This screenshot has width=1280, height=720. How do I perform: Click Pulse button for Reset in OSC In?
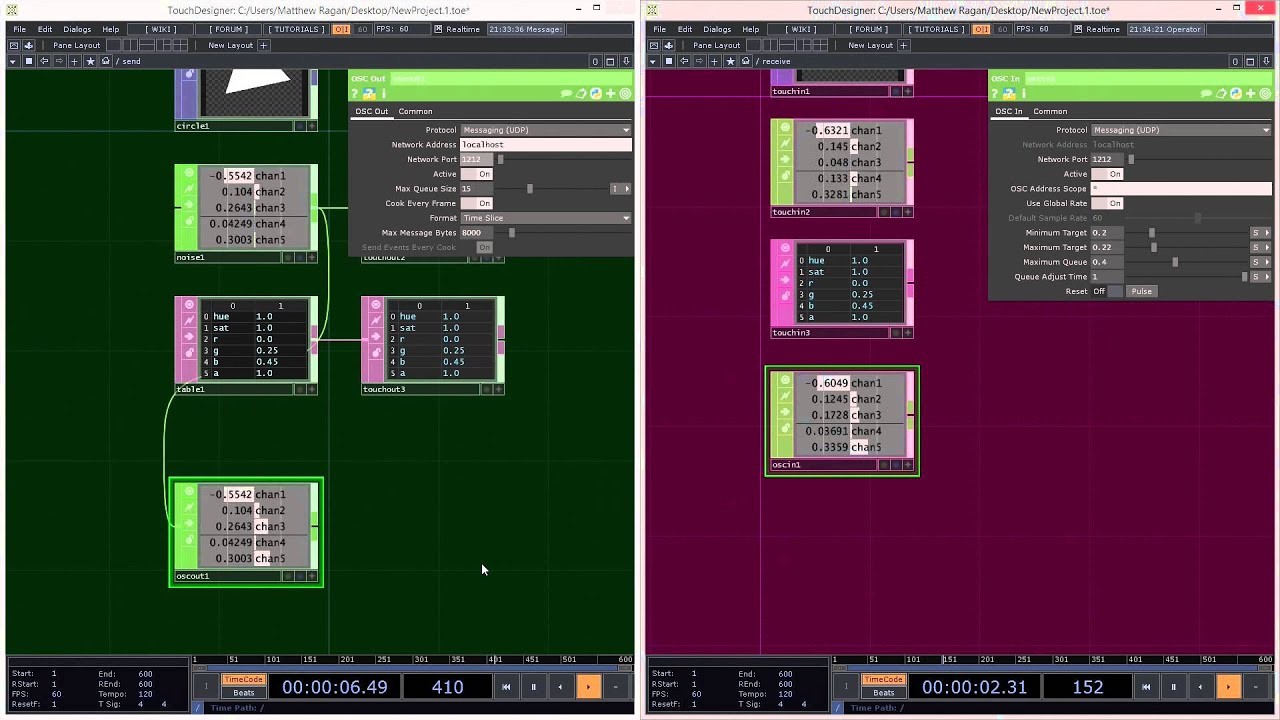(x=1141, y=291)
